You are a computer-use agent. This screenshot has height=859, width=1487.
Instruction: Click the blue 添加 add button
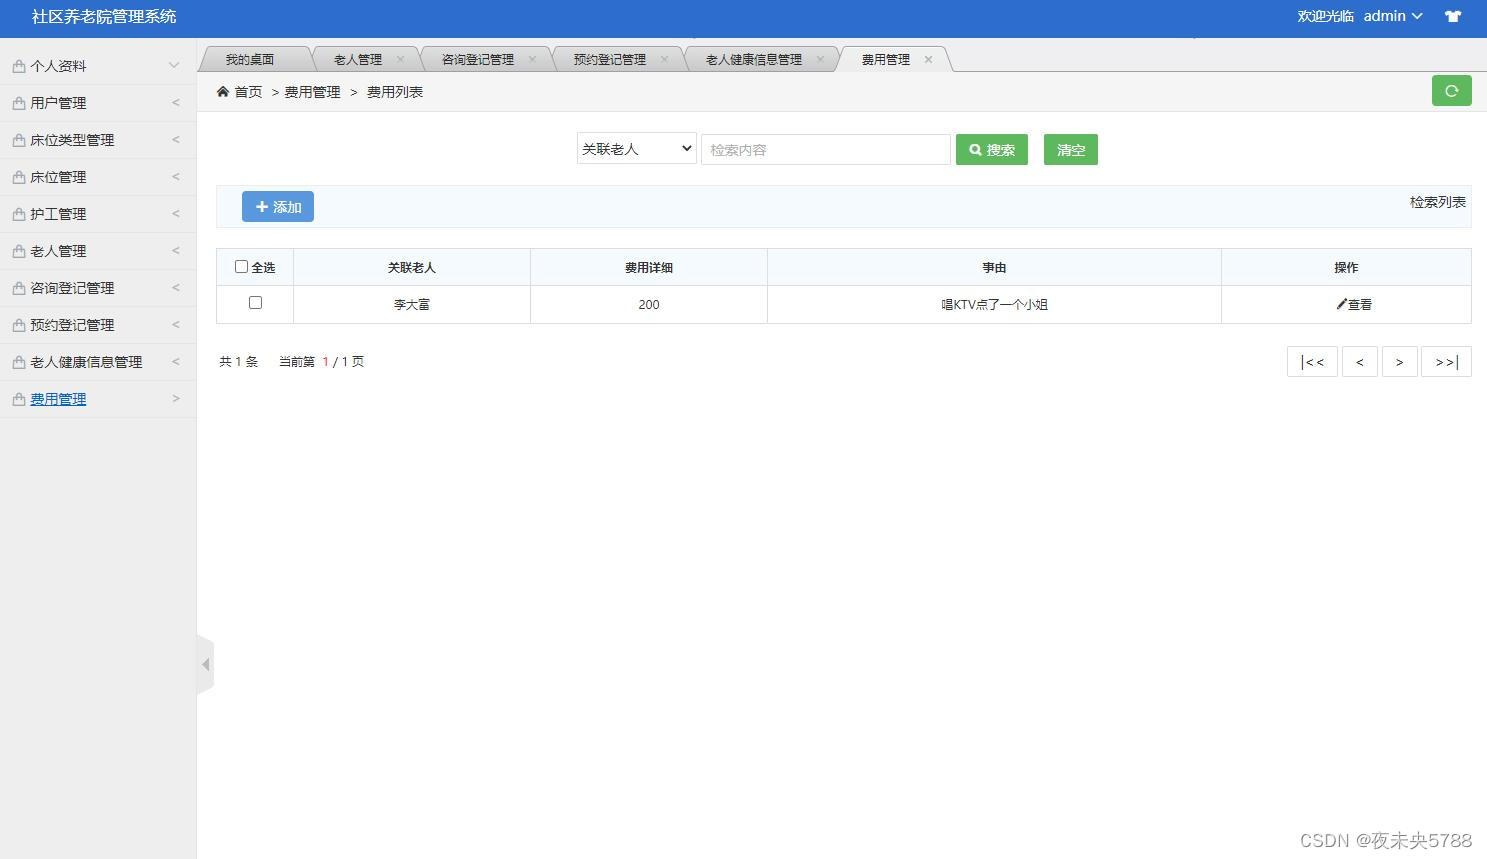278,206
